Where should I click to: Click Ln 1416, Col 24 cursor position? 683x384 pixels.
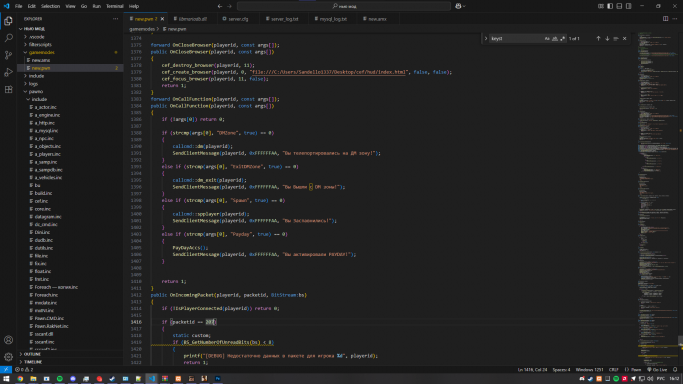532,370
